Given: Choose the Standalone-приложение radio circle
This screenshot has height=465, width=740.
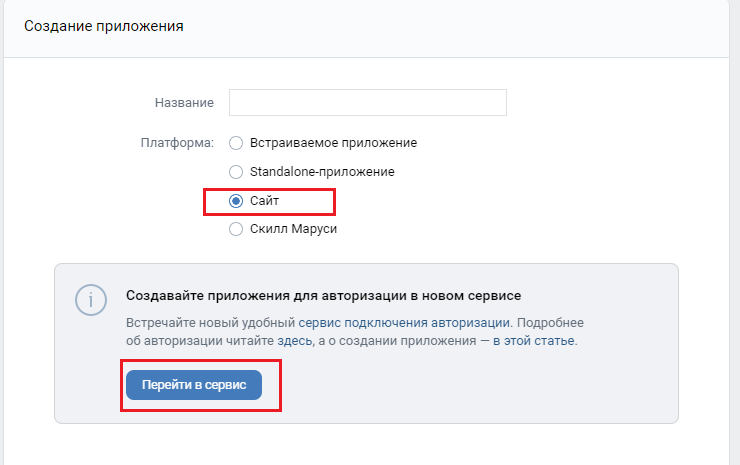Looking at the screenshot, I should 236,172.
